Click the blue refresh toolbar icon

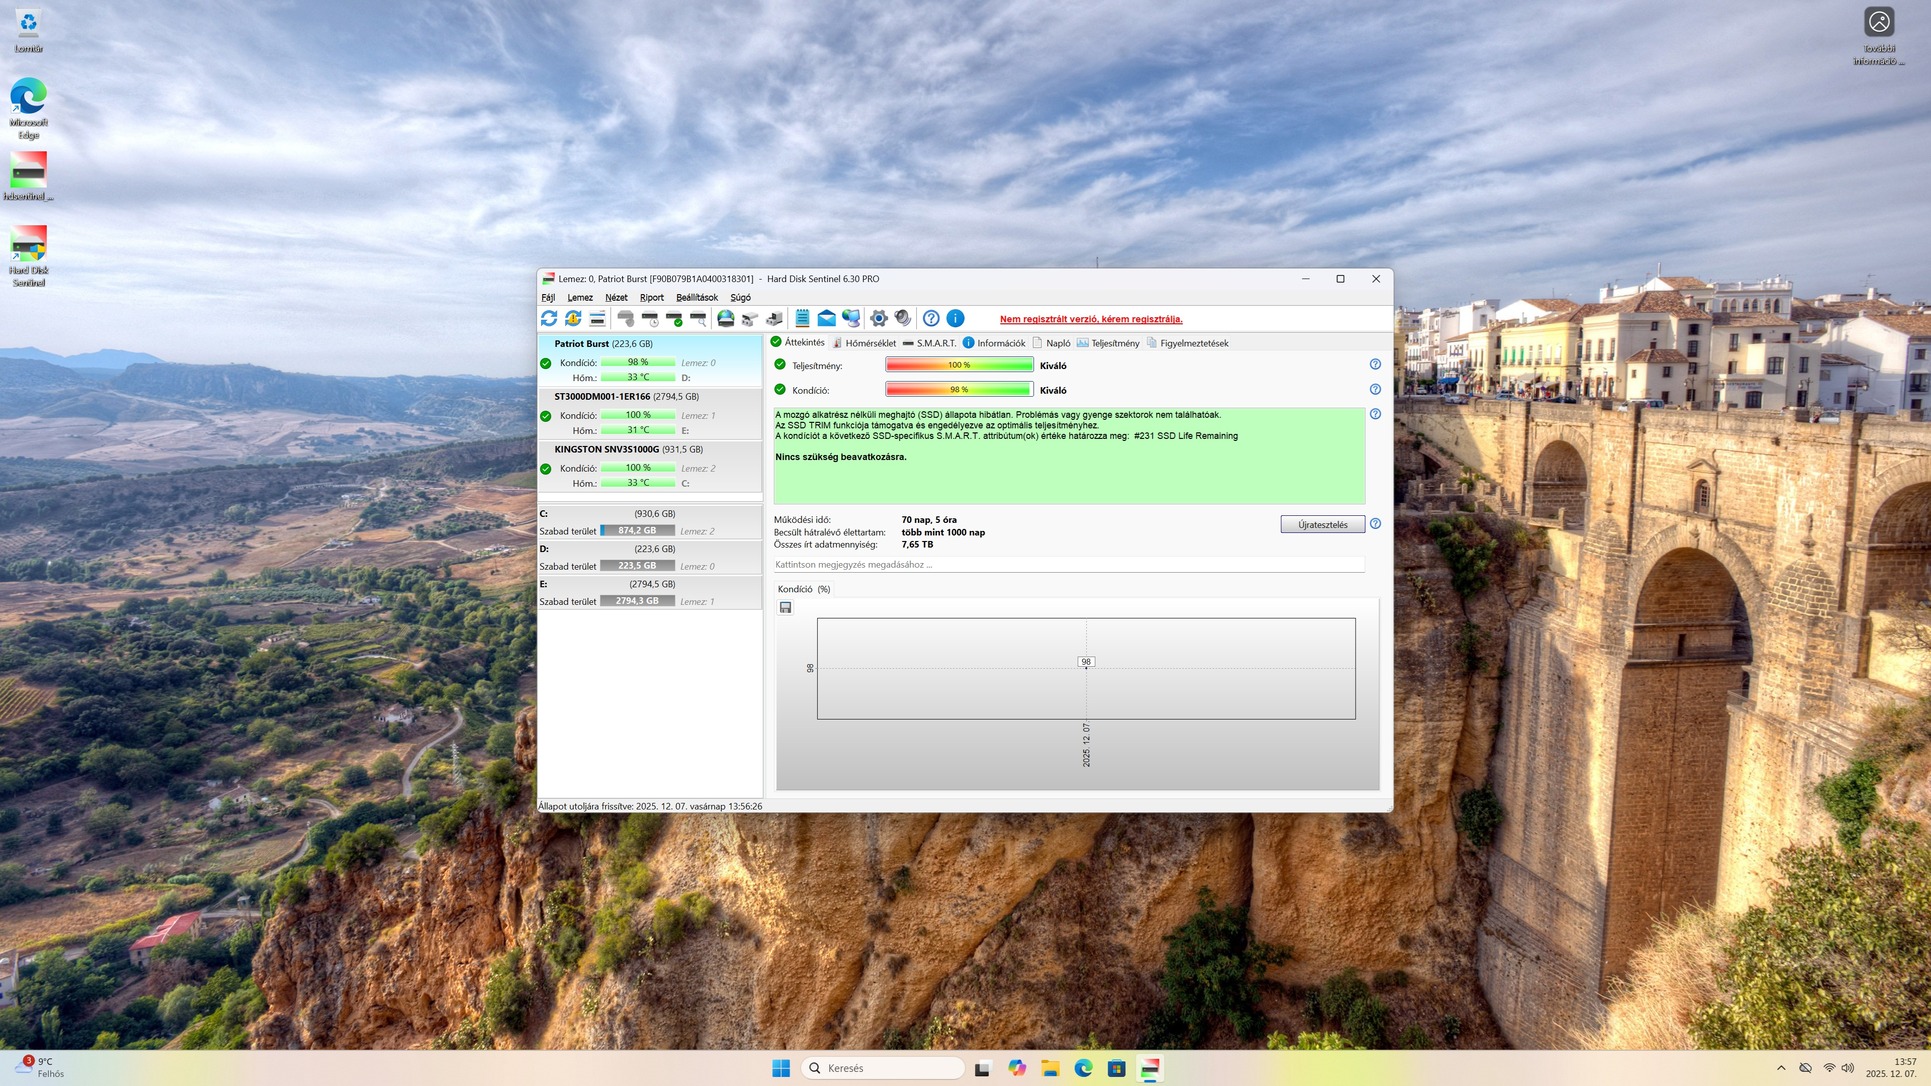[549, 318]
